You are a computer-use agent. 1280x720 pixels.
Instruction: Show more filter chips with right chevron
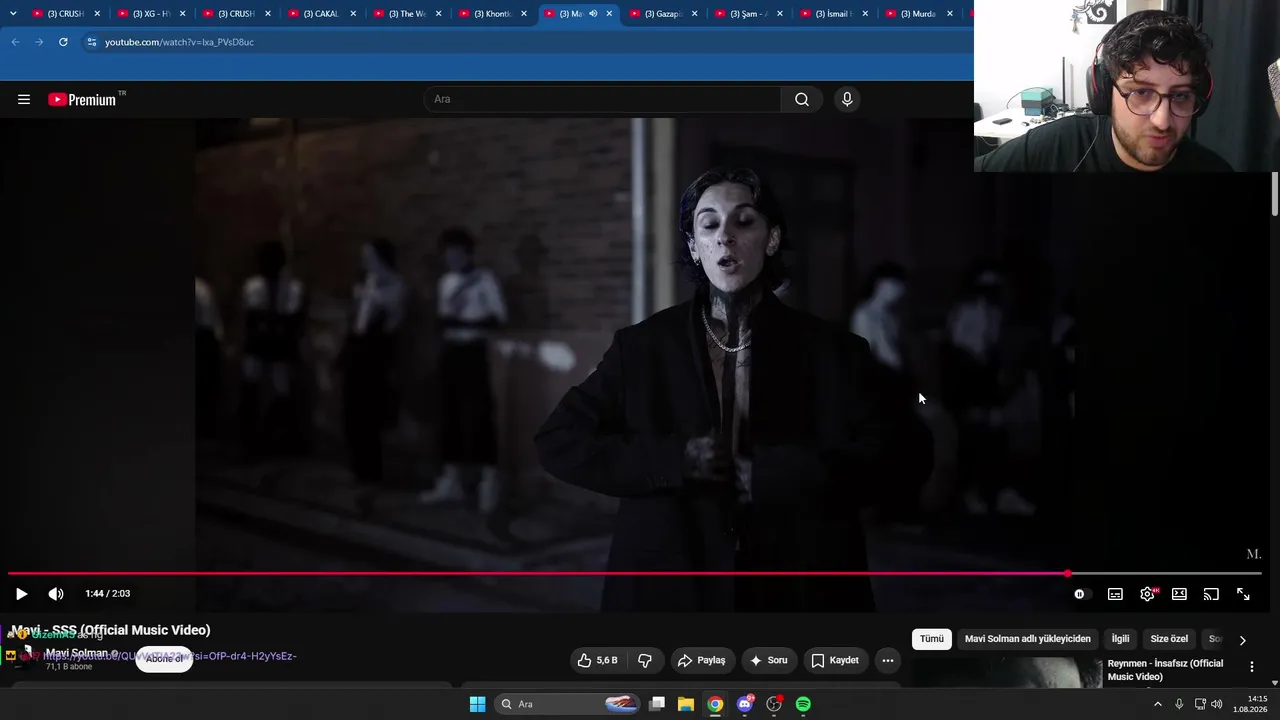1242,640
